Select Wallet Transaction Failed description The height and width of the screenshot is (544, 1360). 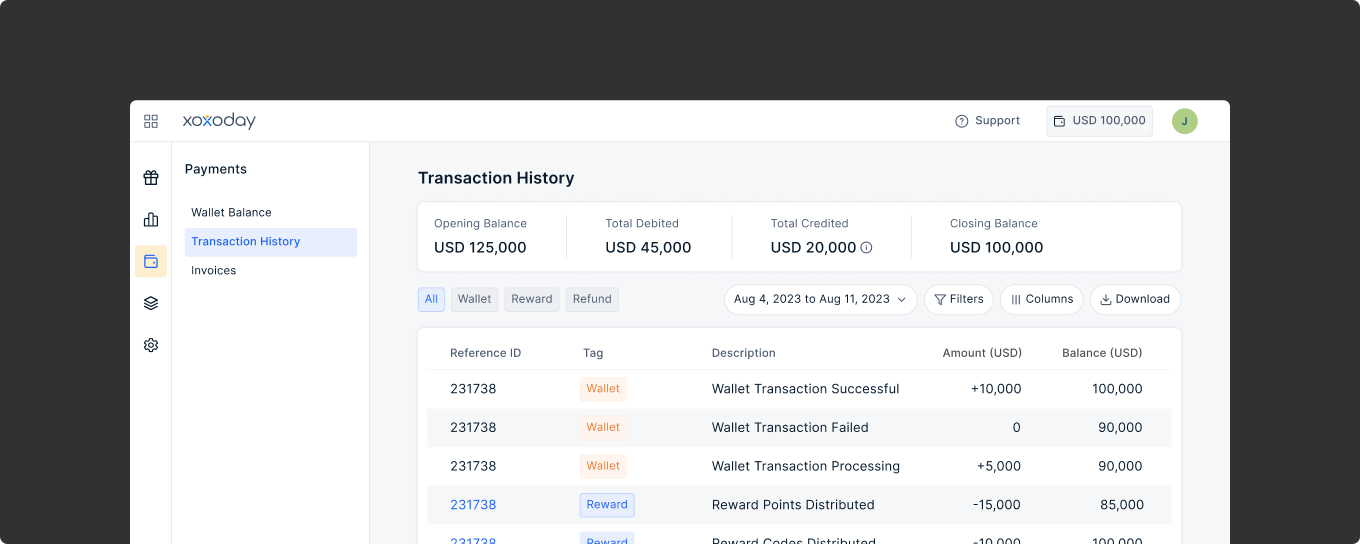790,428
